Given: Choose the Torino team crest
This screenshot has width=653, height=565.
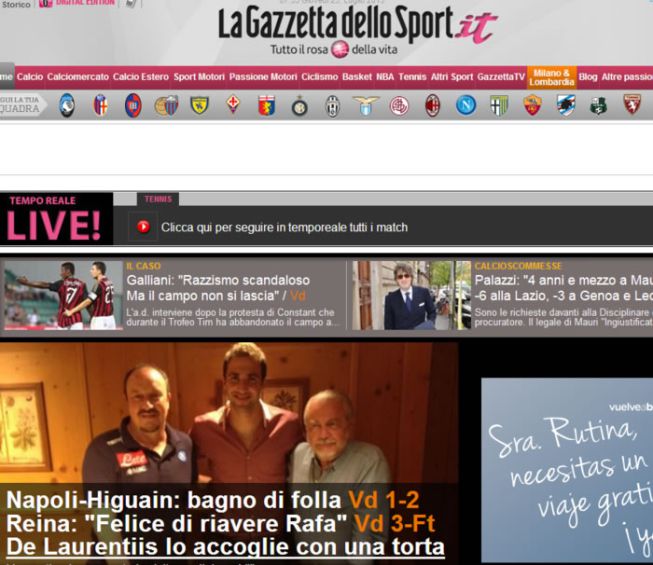Looking at the screenshot, I should tap(632, 105).
